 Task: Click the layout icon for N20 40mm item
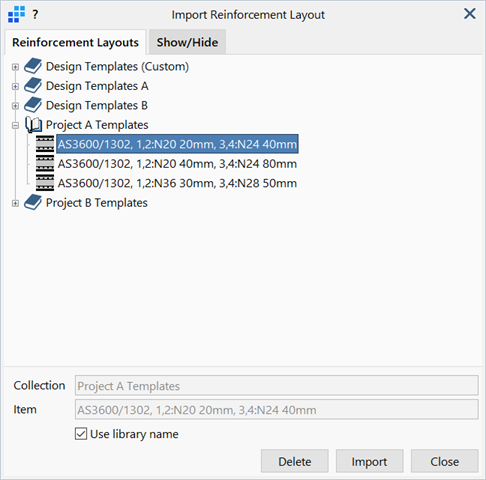(x=45, y=164)
